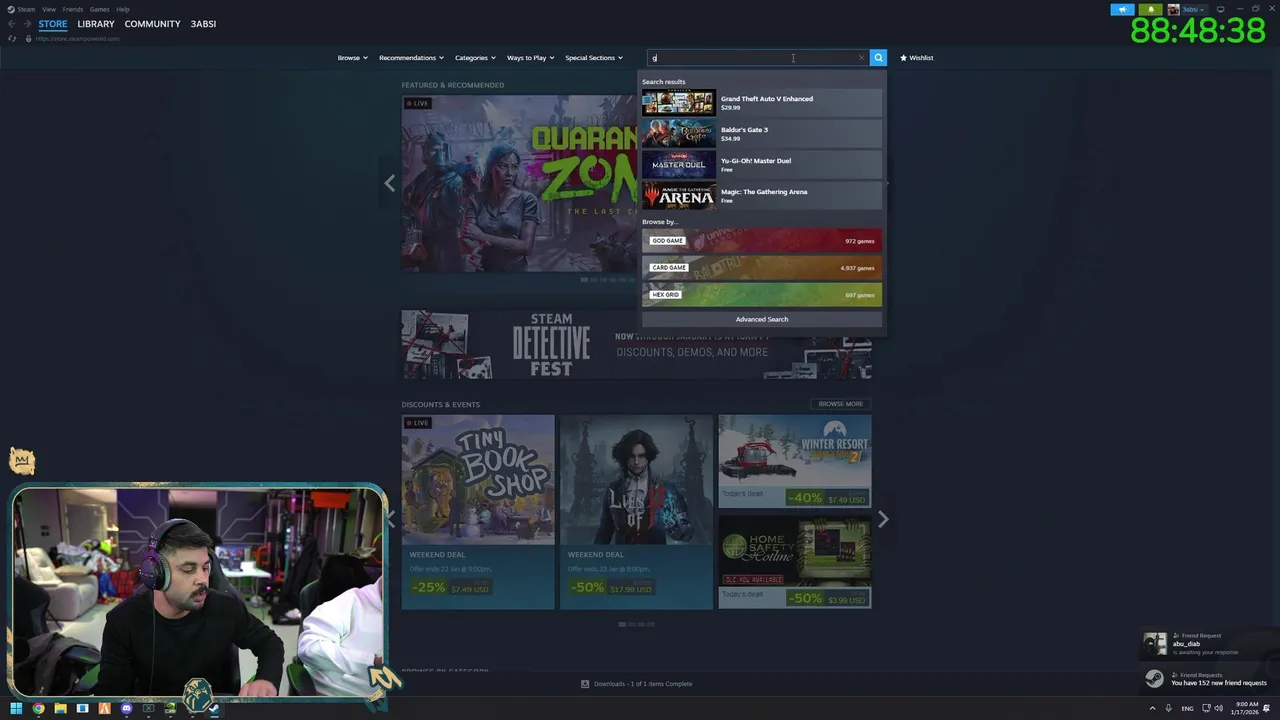Image resolution: width=1280 pixels, height=720 pixels.
Task: Open the Windows notification bell
Action: click(1266, 708)
